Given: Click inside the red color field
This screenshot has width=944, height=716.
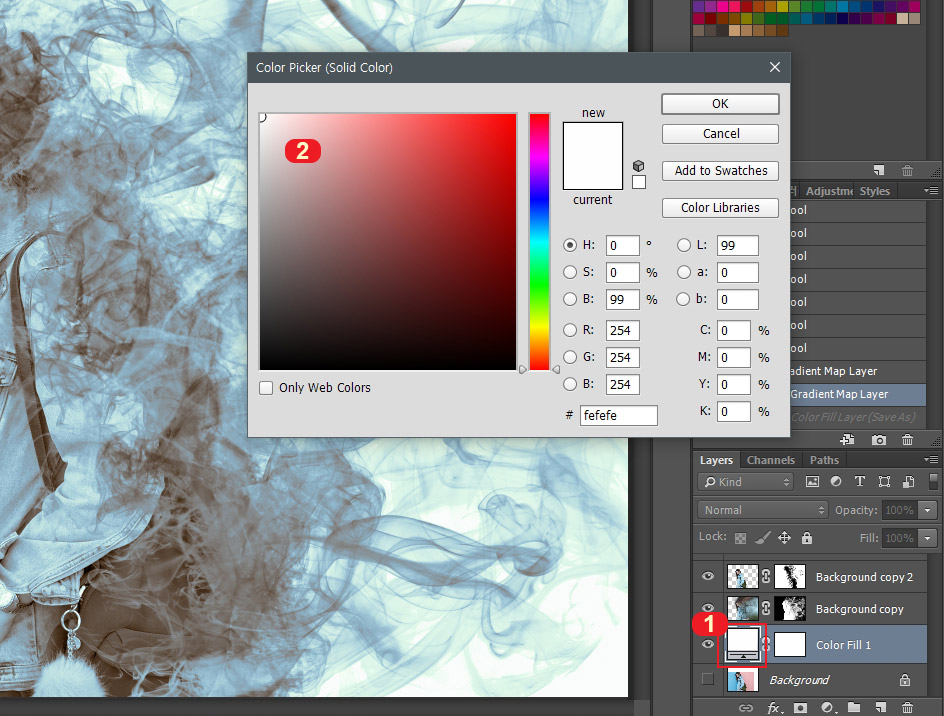Looking at the screenshot, I should tap(388, 241).
